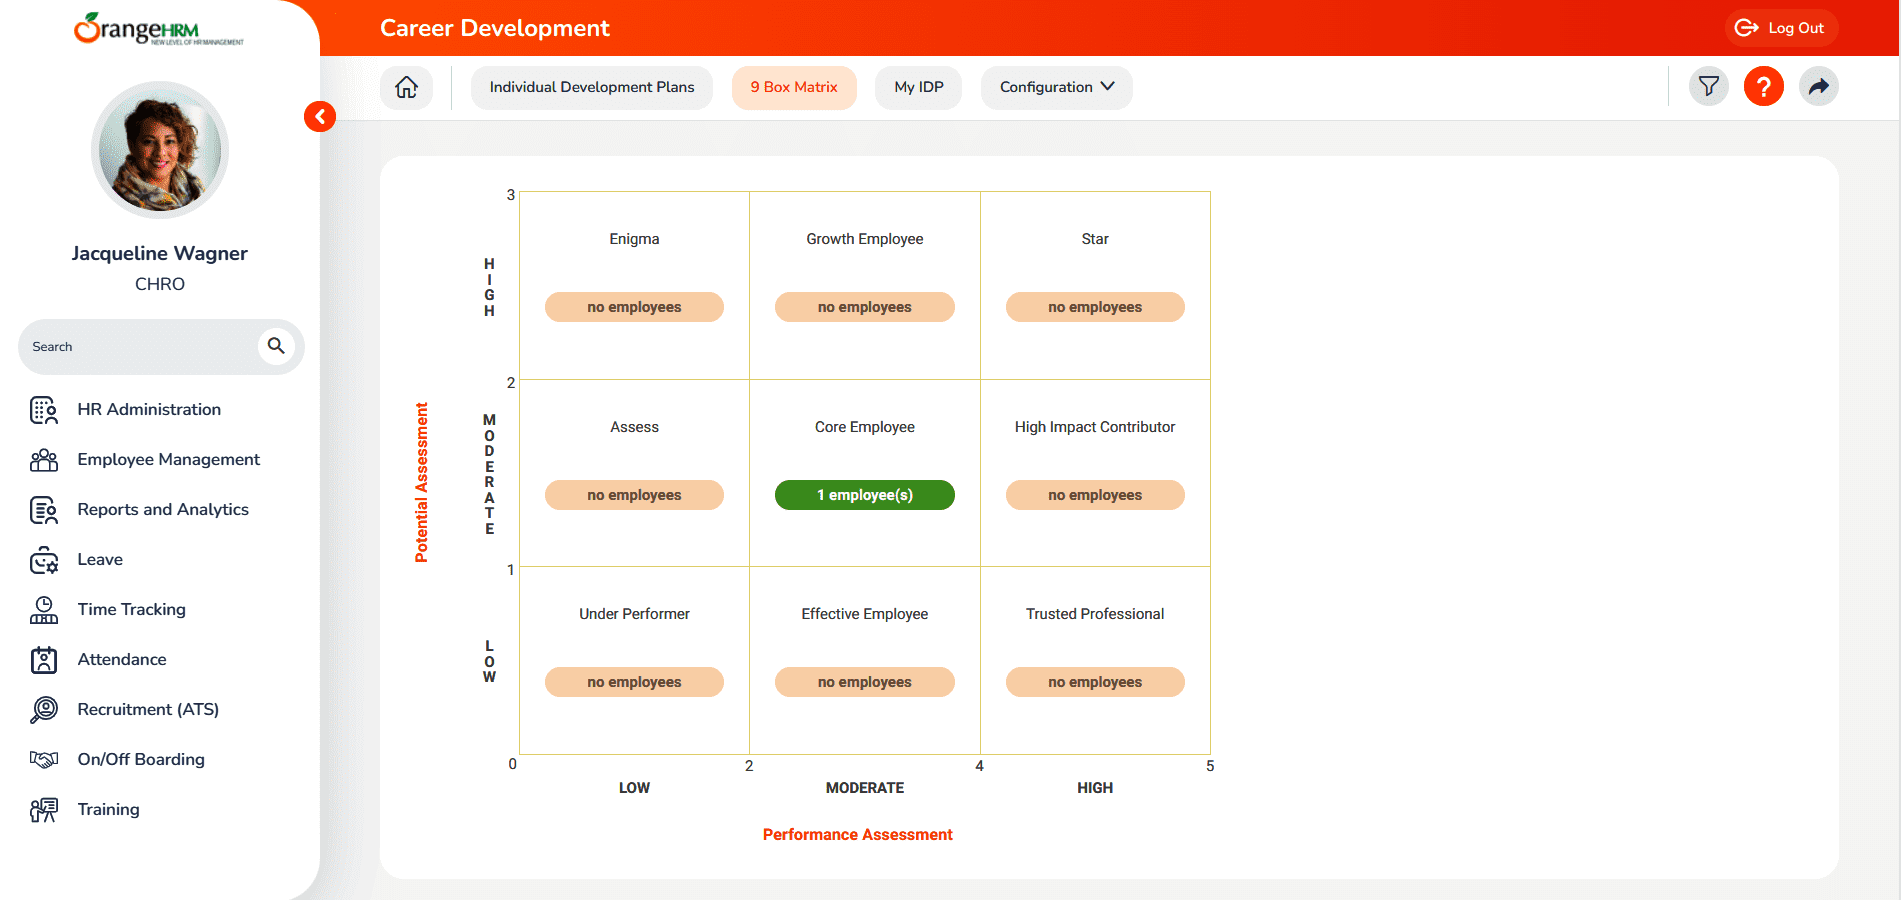Image resolution: width=1901 pixels, height=900 pixels.
Task: Click the Log Out button
Action: [1781, 28]
